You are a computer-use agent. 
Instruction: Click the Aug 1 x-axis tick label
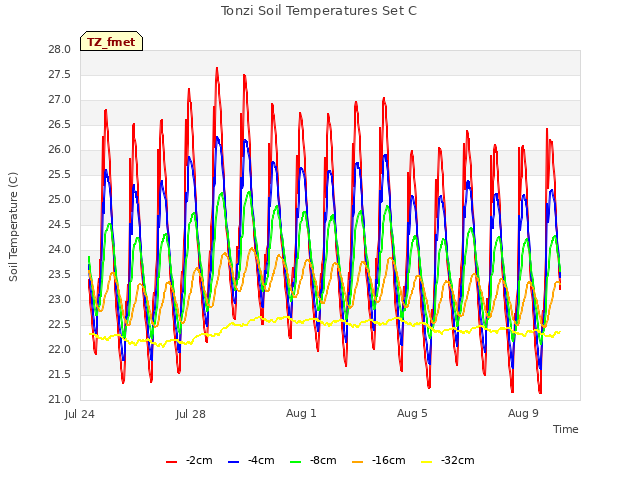click(301, 413)
